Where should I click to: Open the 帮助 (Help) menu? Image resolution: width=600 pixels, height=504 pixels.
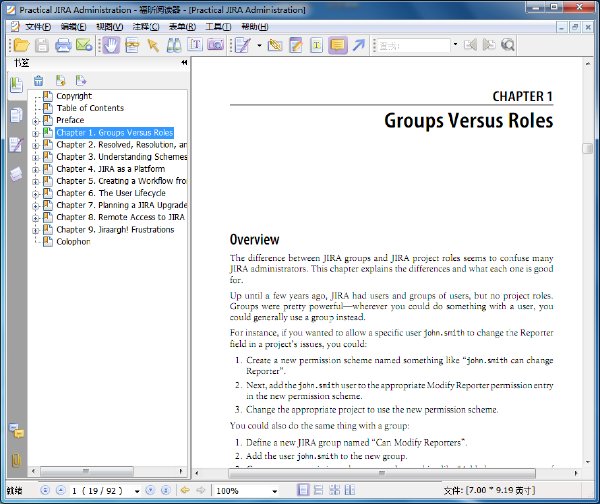coord(254,27)
